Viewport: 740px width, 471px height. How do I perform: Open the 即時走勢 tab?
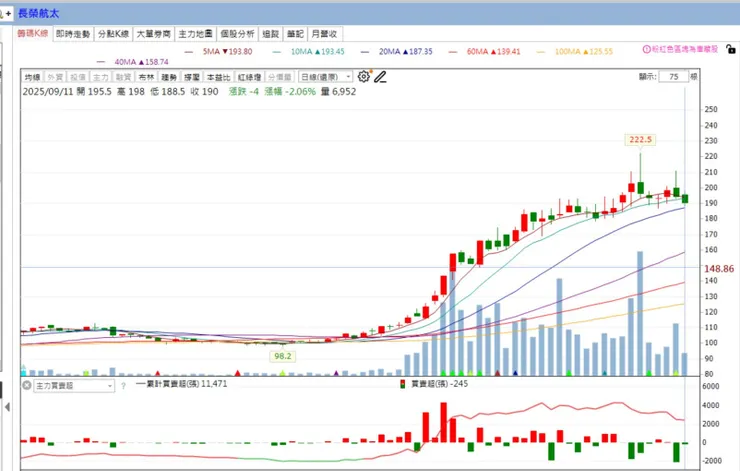pos(73,34)
